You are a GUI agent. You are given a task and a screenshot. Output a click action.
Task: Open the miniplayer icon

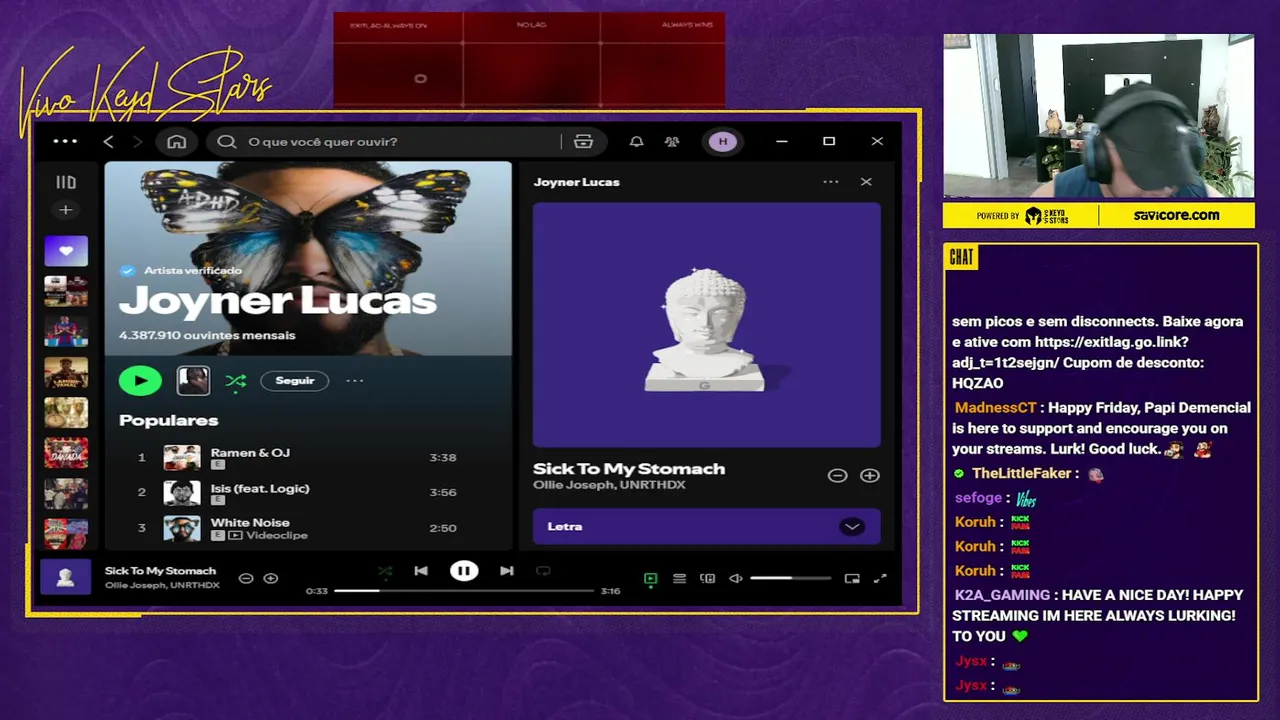click(x=852, y=578)
